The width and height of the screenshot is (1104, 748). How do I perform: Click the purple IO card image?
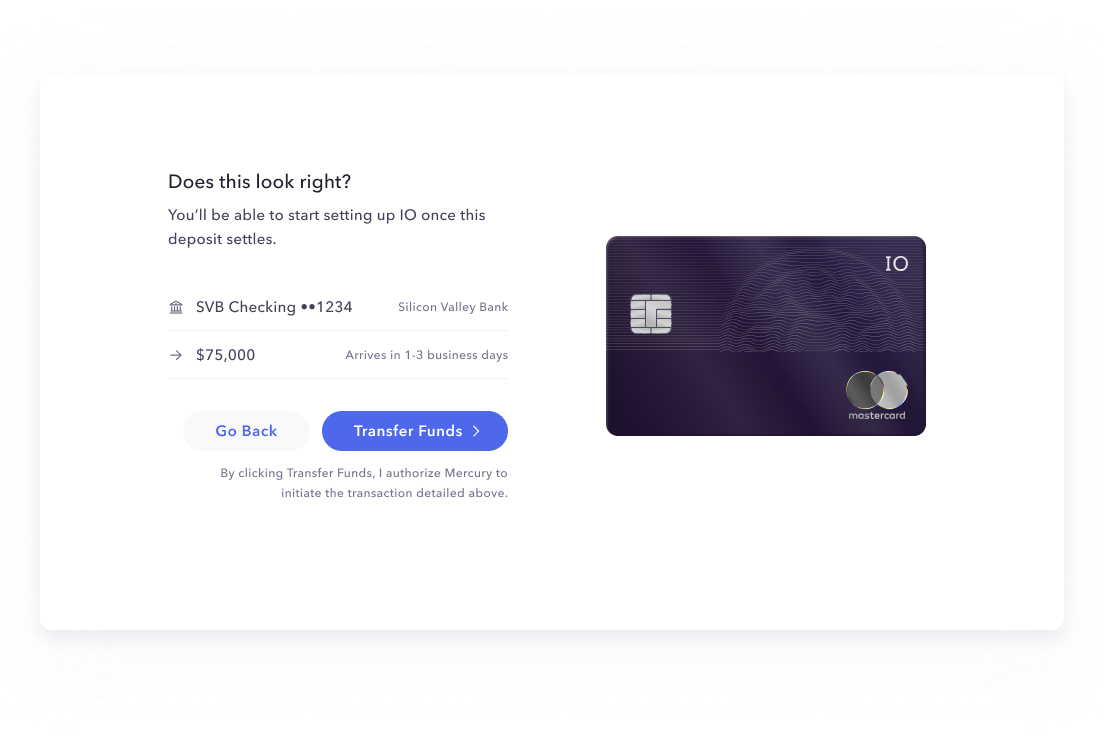[x=766, y=336]
